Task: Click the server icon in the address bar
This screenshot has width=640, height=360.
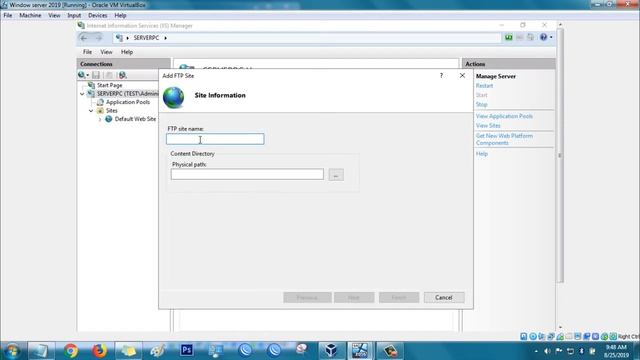Action: tap(119, 38)
